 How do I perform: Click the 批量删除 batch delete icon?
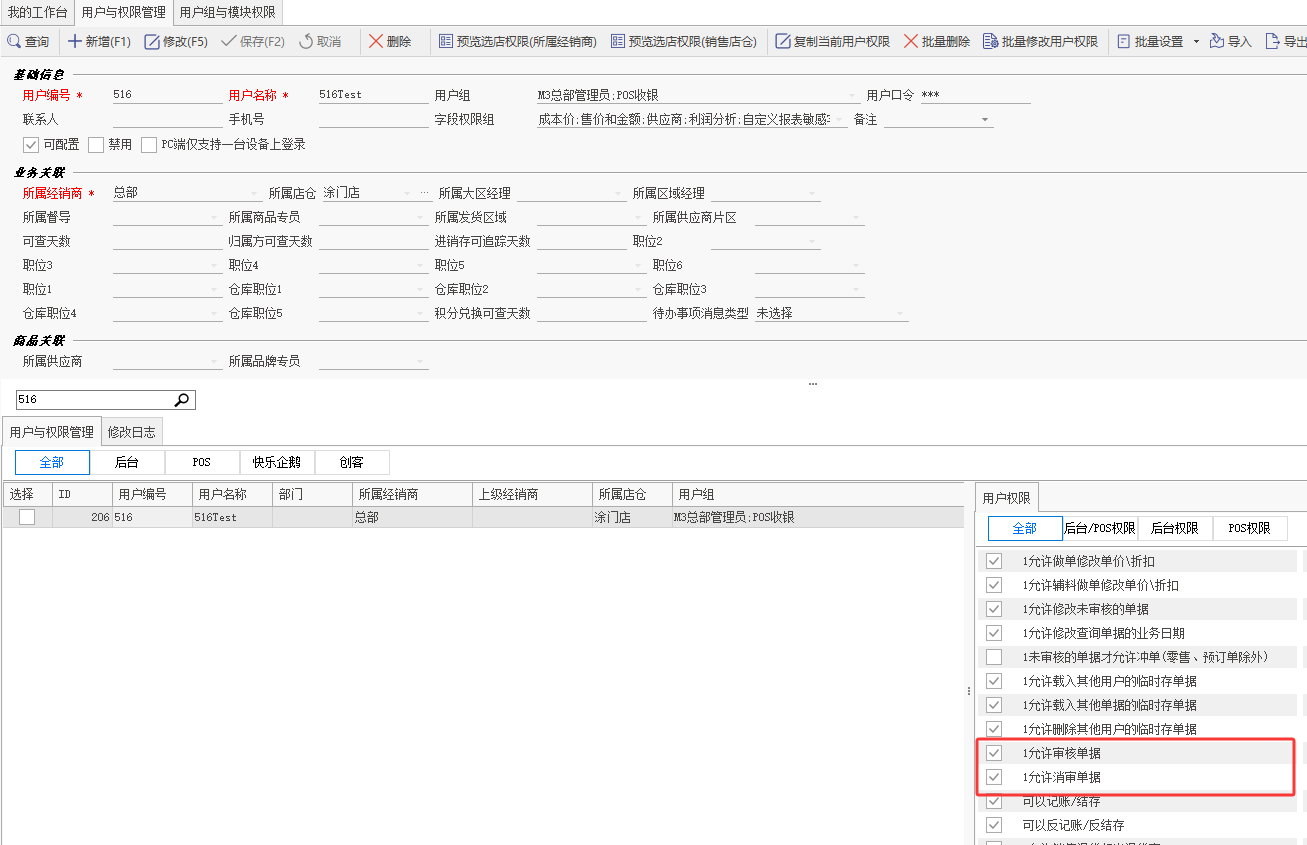click(x=910, y=42)
